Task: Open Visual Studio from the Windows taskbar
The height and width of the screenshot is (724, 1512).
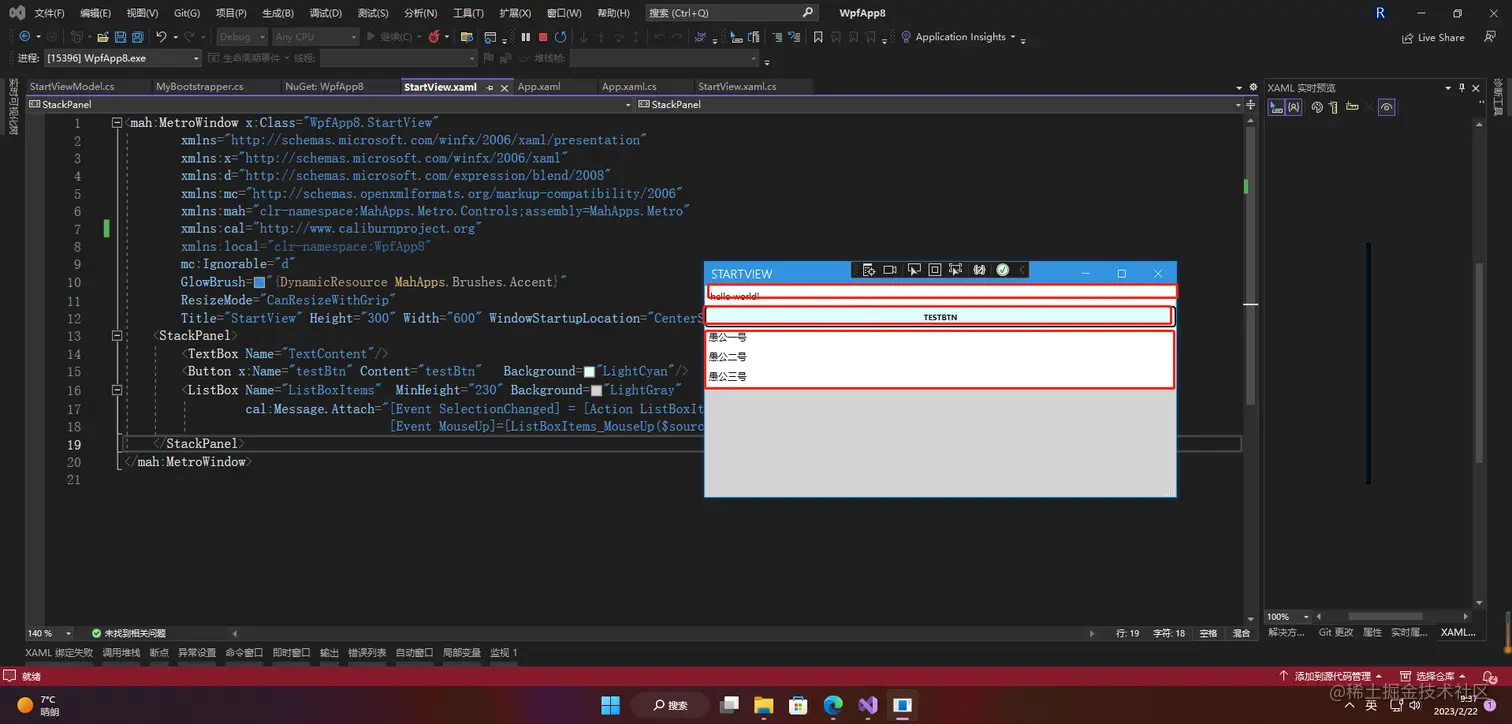Action: [868, 705]
